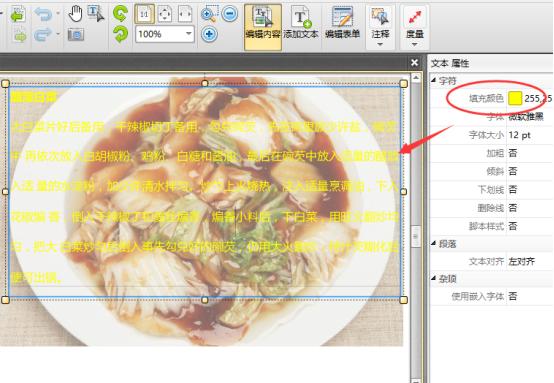Select the text selection tool
This screenshot has height=383, width=554.
click(96, 13)
